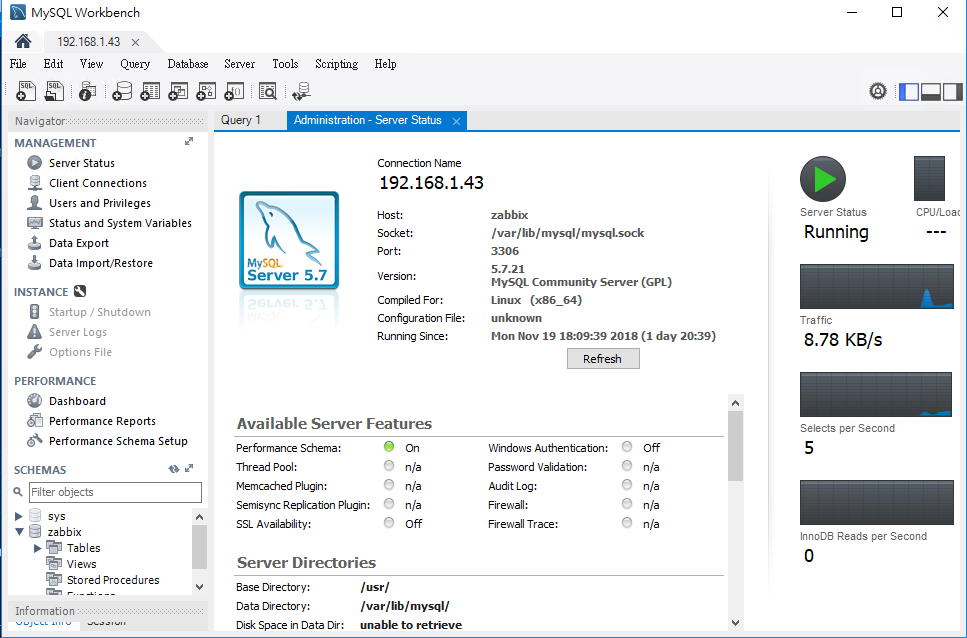The height and width of the screenshot is (638, 967).
Task: Click Thread Pool status indicator
Action: click(x=389, y=465)
